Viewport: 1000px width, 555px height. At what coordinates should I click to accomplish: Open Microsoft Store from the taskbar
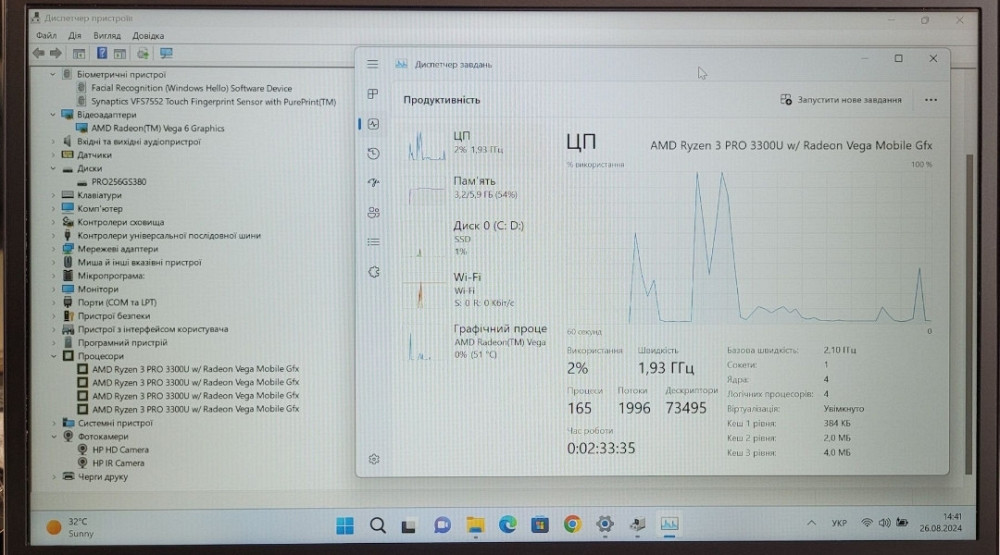(x=540, y=525)
